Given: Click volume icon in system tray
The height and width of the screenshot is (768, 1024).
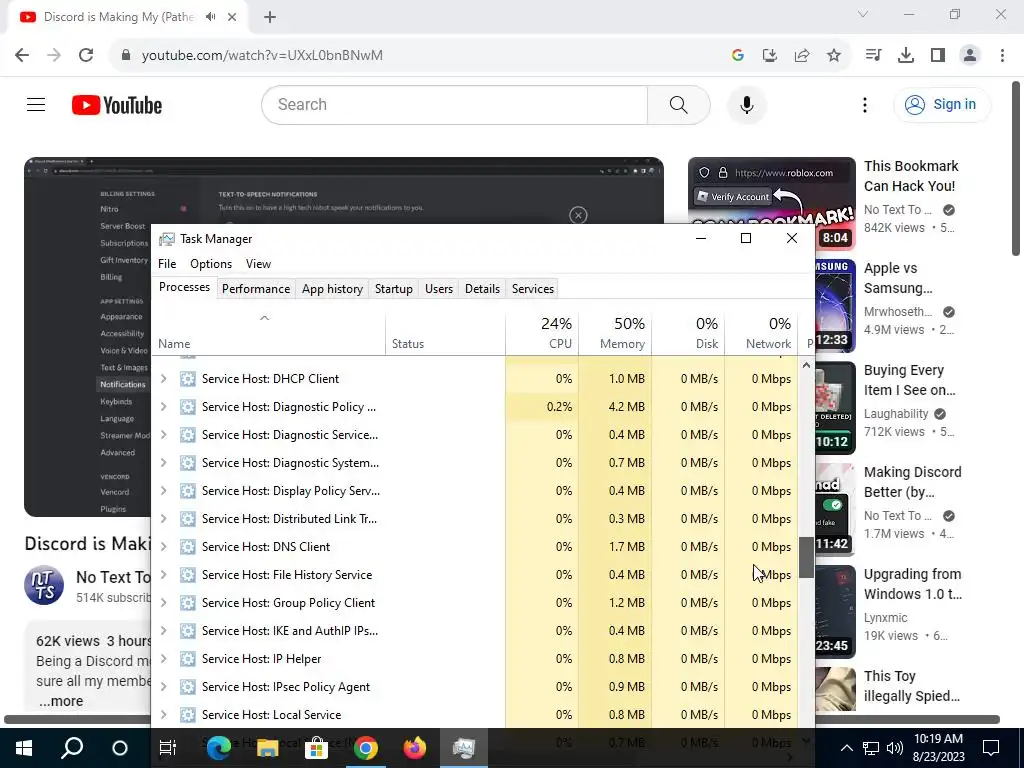Looking at the screenshot, I should [x=895, y=748].
